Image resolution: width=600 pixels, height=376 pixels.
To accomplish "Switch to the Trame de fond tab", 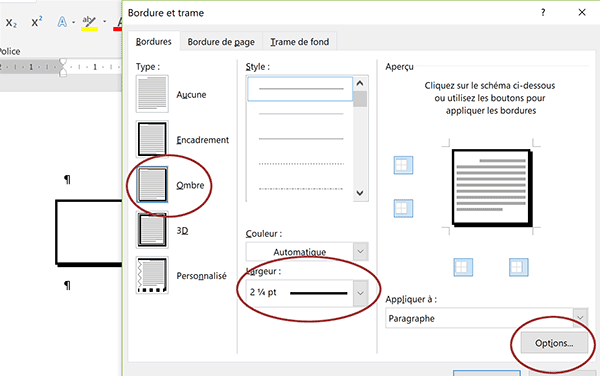I will click(300, 42).
